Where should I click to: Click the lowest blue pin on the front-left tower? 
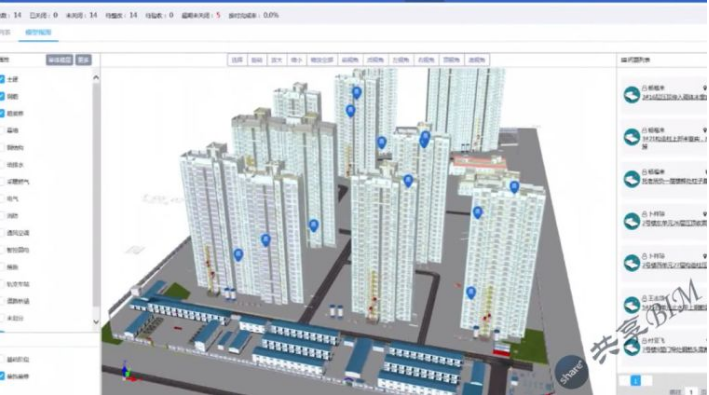[238, 255]
